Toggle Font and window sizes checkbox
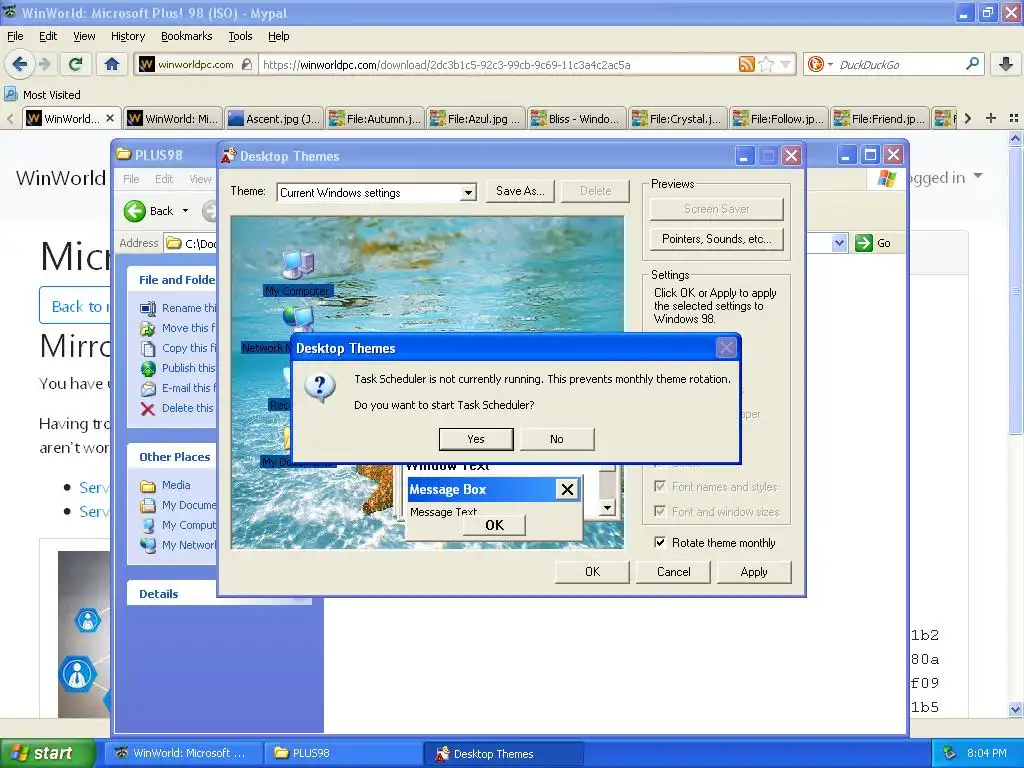 point(660,511)
